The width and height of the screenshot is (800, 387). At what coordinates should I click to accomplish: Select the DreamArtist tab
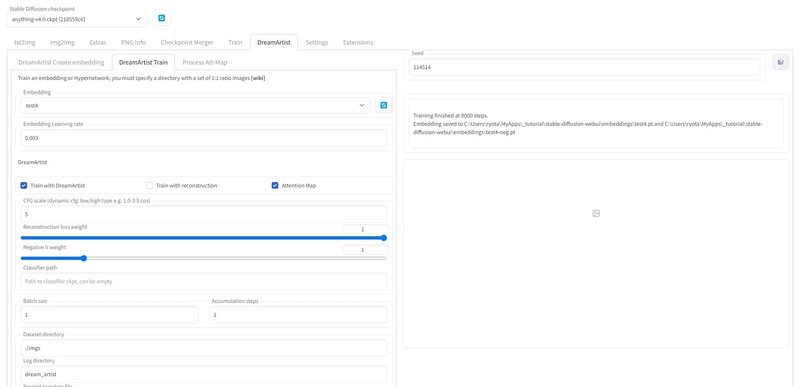pos(274,42)
